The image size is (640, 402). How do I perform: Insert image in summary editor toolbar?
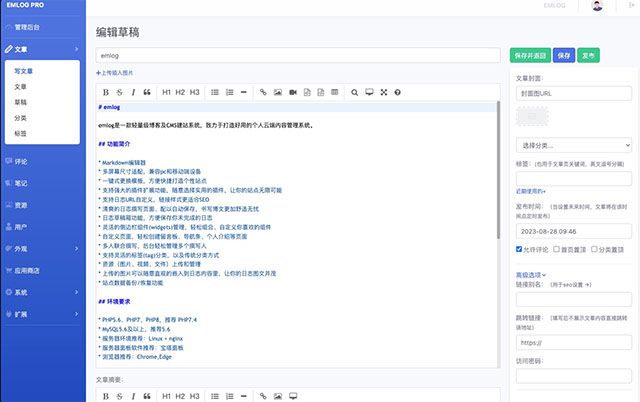coord(278,396)
